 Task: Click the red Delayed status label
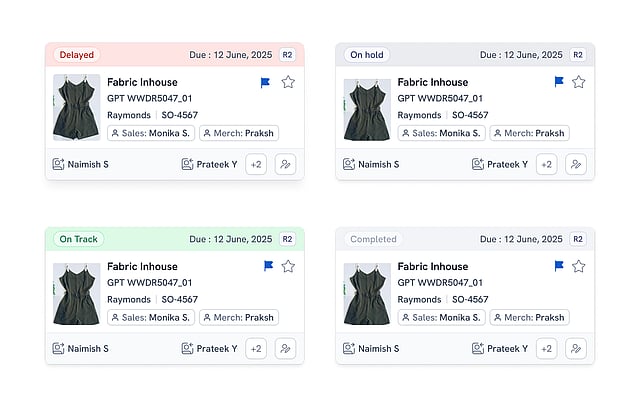coord(77,55)
